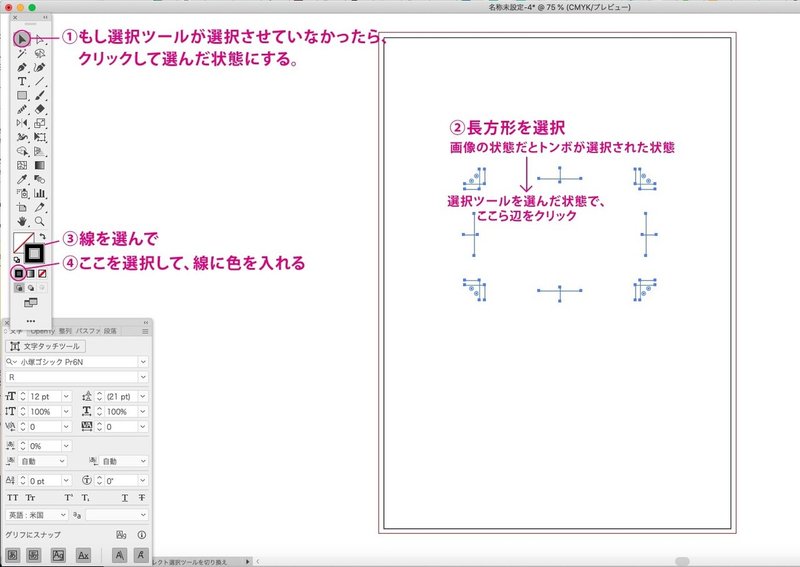Select the Pen tool
The width and height of the screenshot is (800, 567).
point(22,67)
